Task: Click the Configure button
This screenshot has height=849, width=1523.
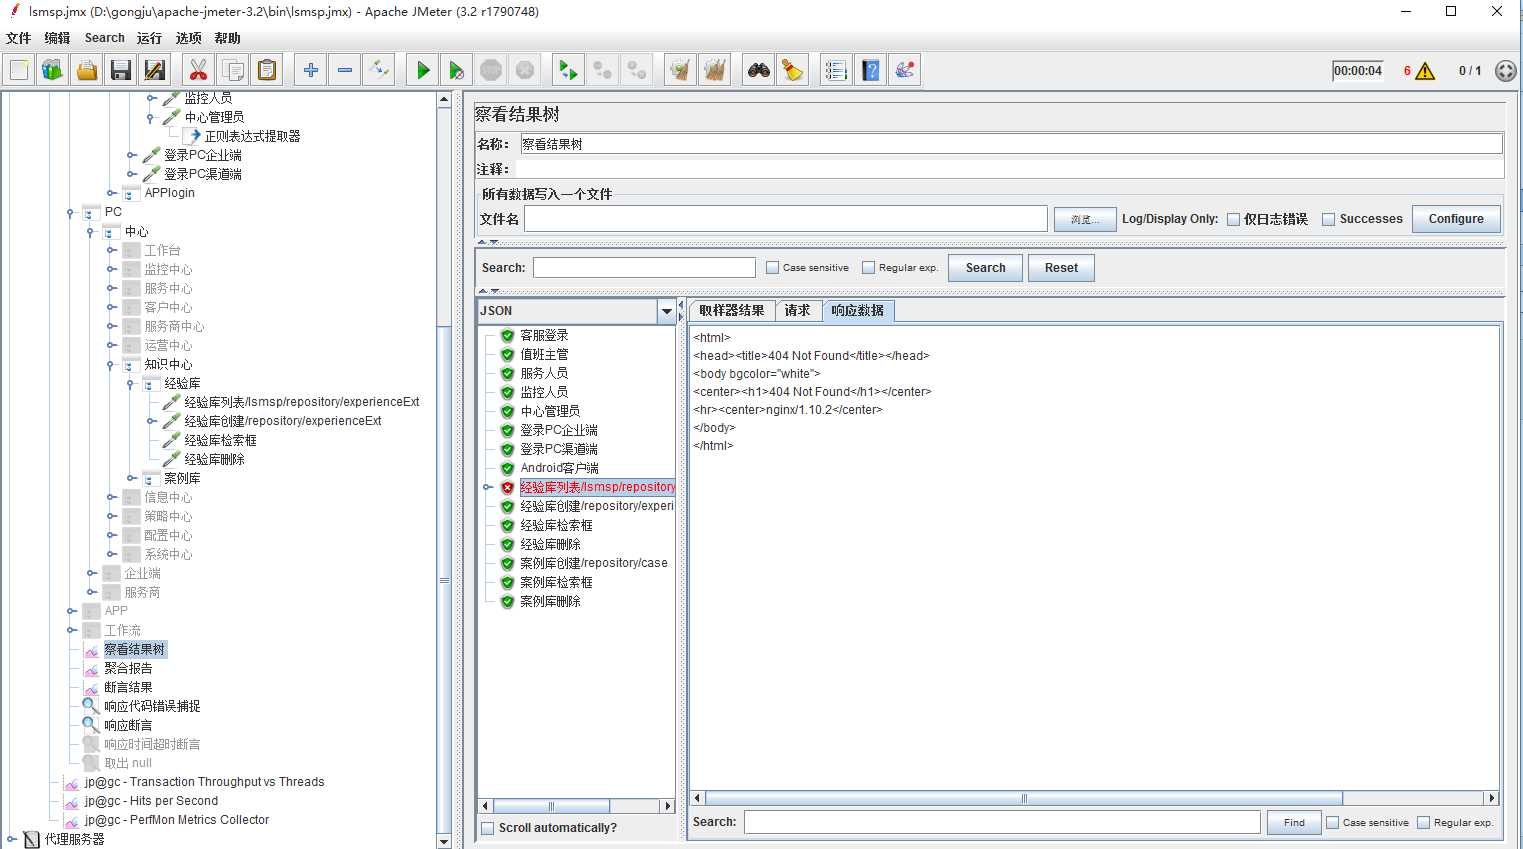Action: [x=1455, y=219]
